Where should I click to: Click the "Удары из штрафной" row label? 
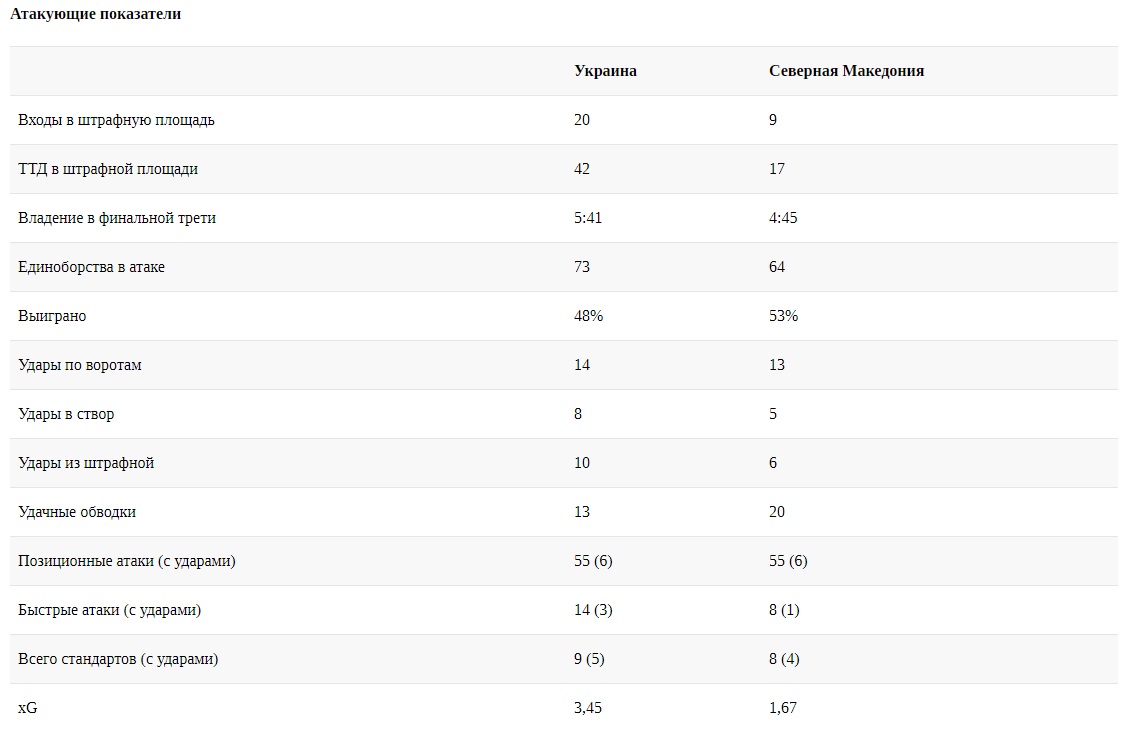pyautogui.click(x=86, y=463)
